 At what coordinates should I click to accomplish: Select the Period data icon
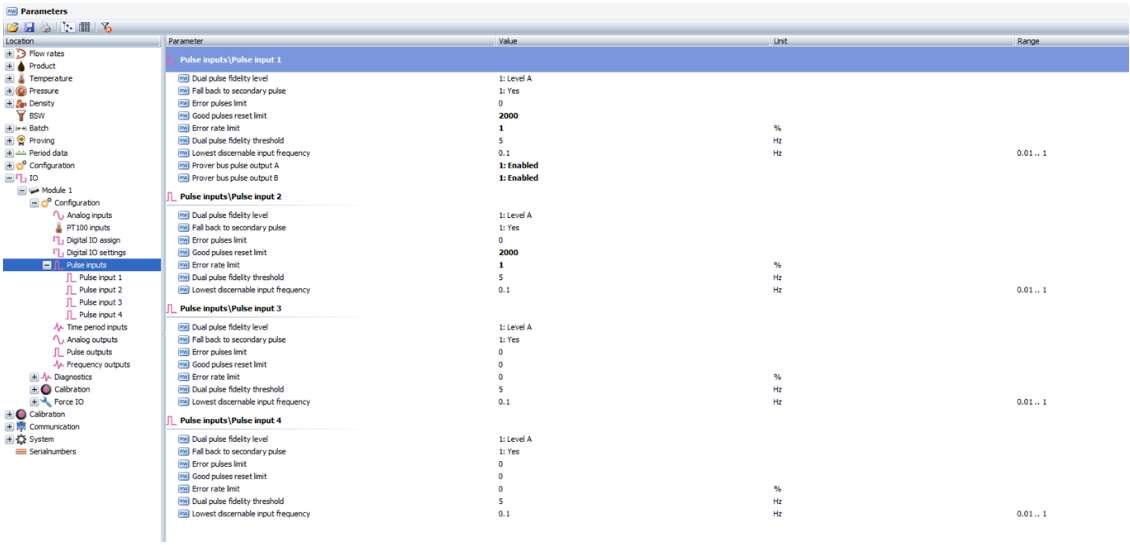click(x=22, y=153)
